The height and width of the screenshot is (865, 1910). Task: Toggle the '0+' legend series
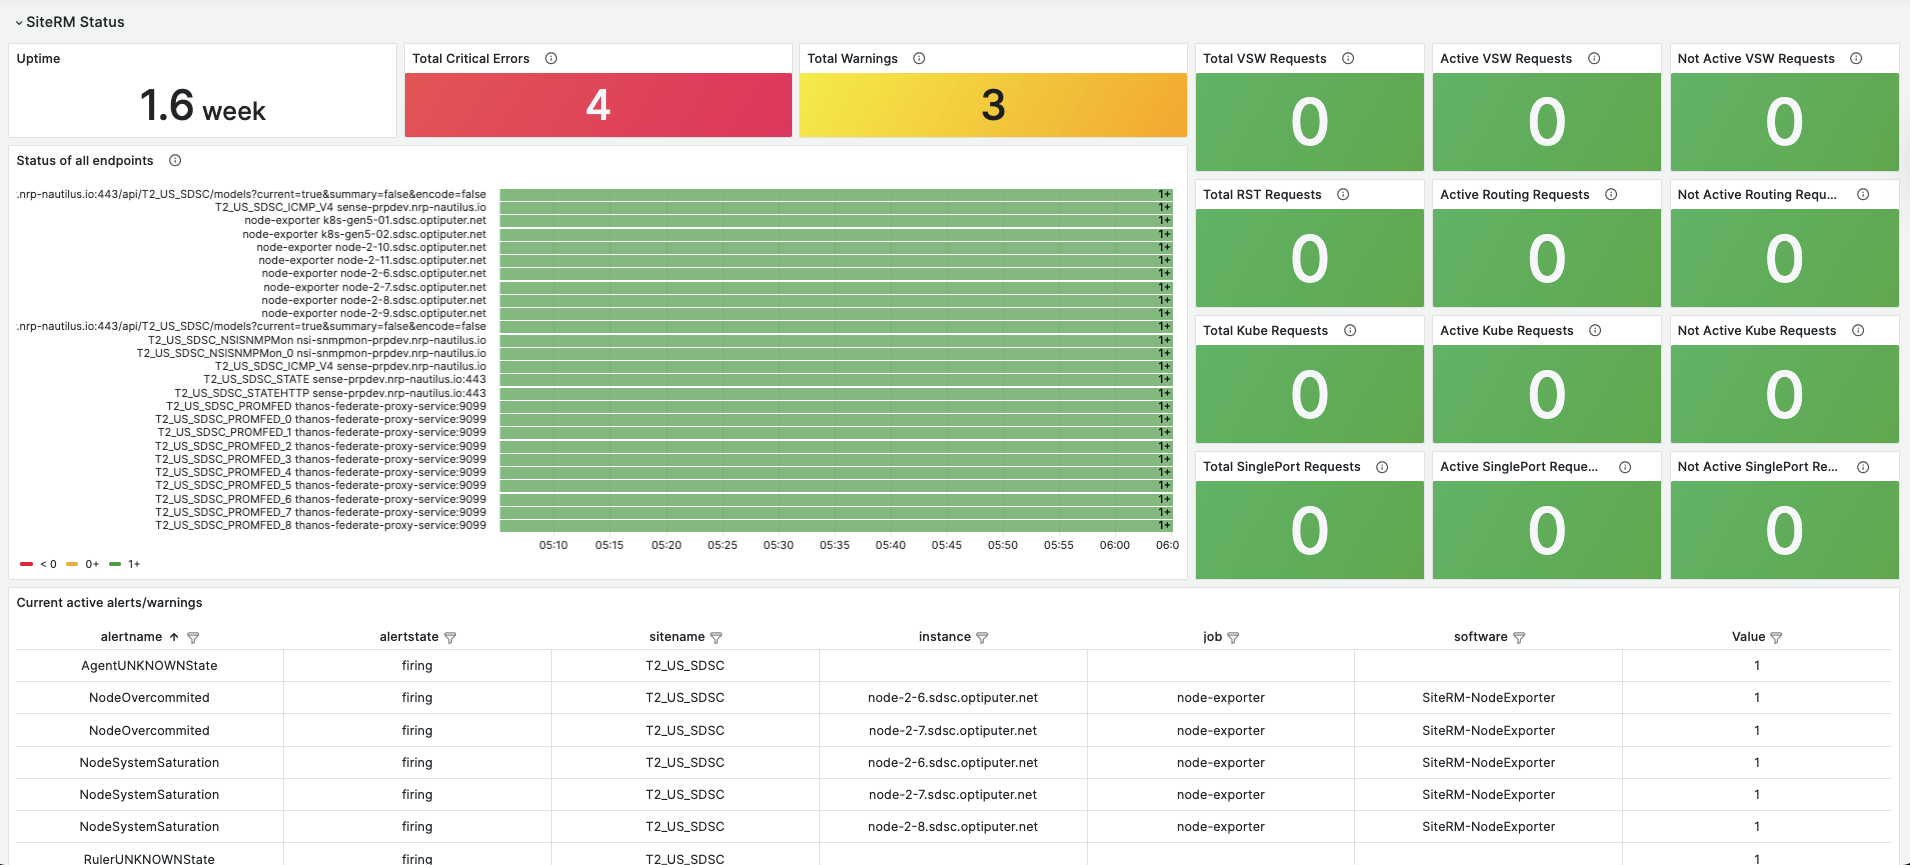pos(83,564)
